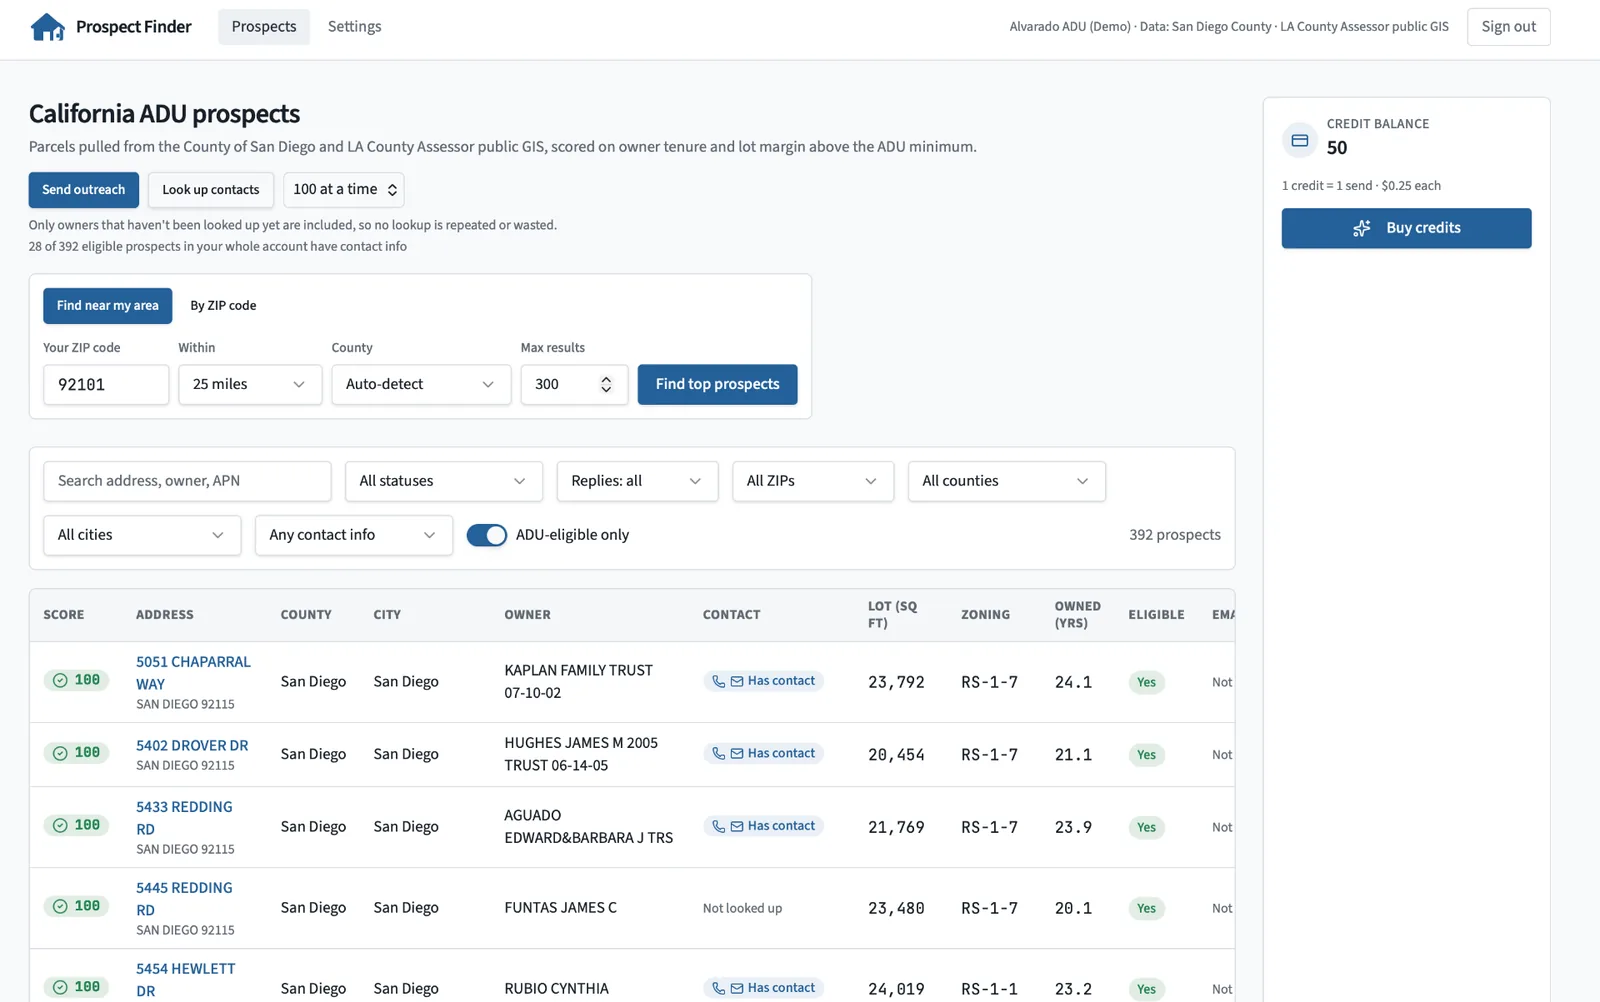The image size is (1600, 1002).
Task: Click lot size value 23,792
Action: click(896, 682)
